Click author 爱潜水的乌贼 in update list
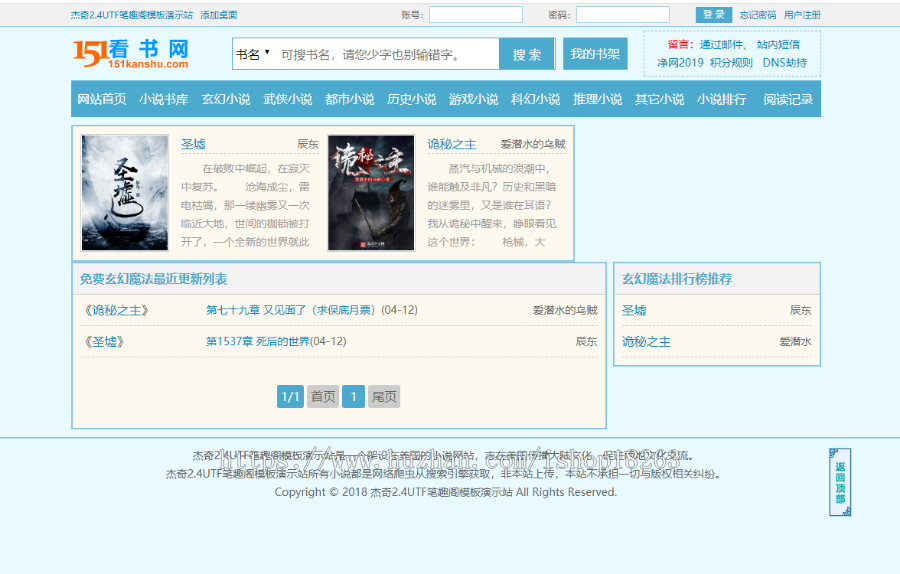900x574 pixels. point(565,311)
